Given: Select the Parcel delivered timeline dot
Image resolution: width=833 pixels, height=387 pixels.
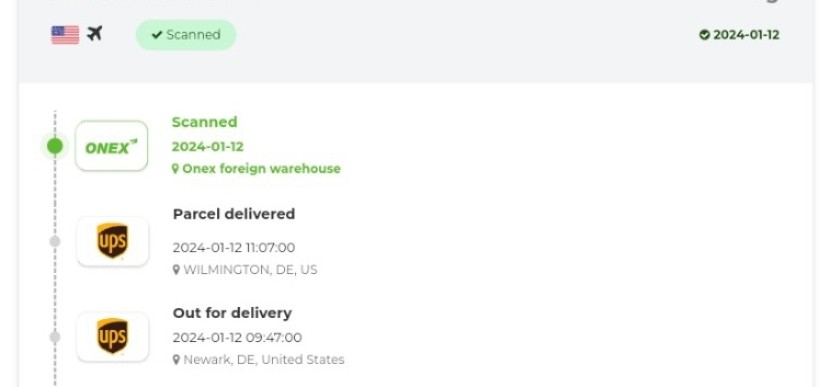Looking at the screenshot, I should tap(55, 241).
